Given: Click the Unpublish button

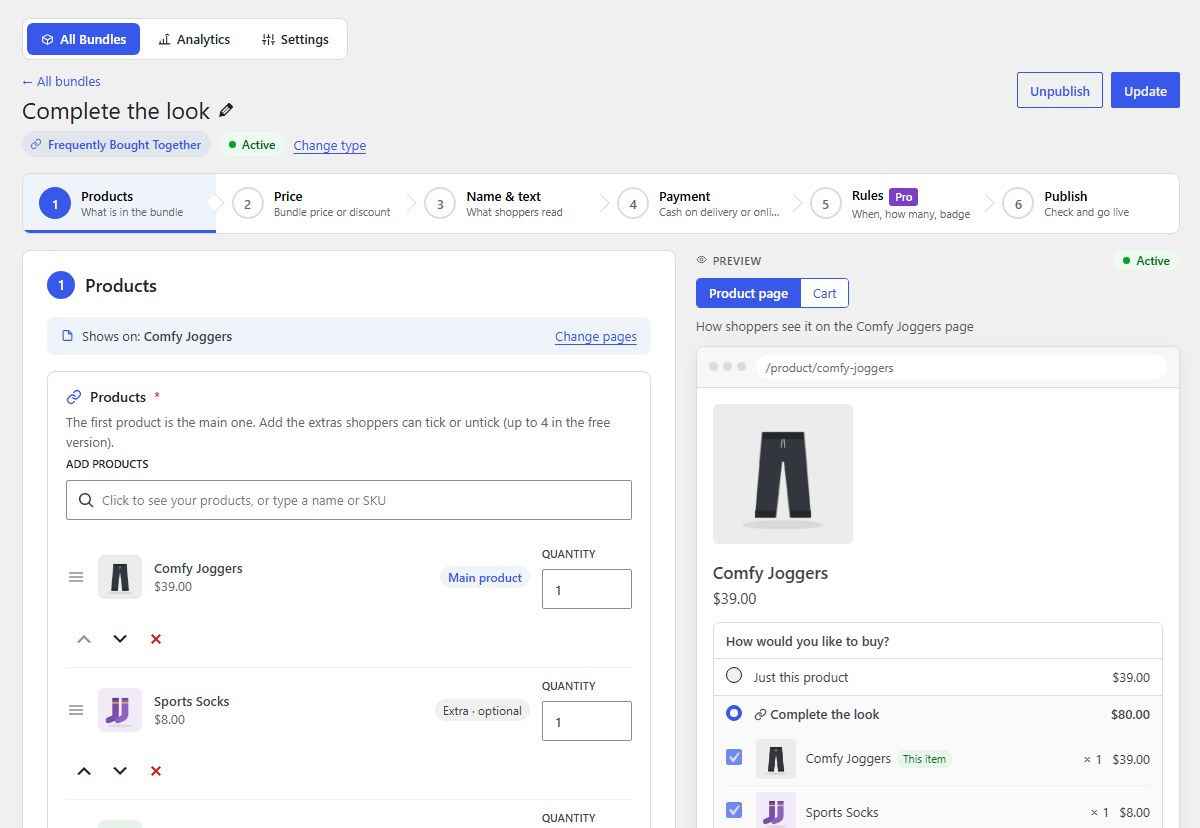Looking at the screenshot, I should 1060,90.
